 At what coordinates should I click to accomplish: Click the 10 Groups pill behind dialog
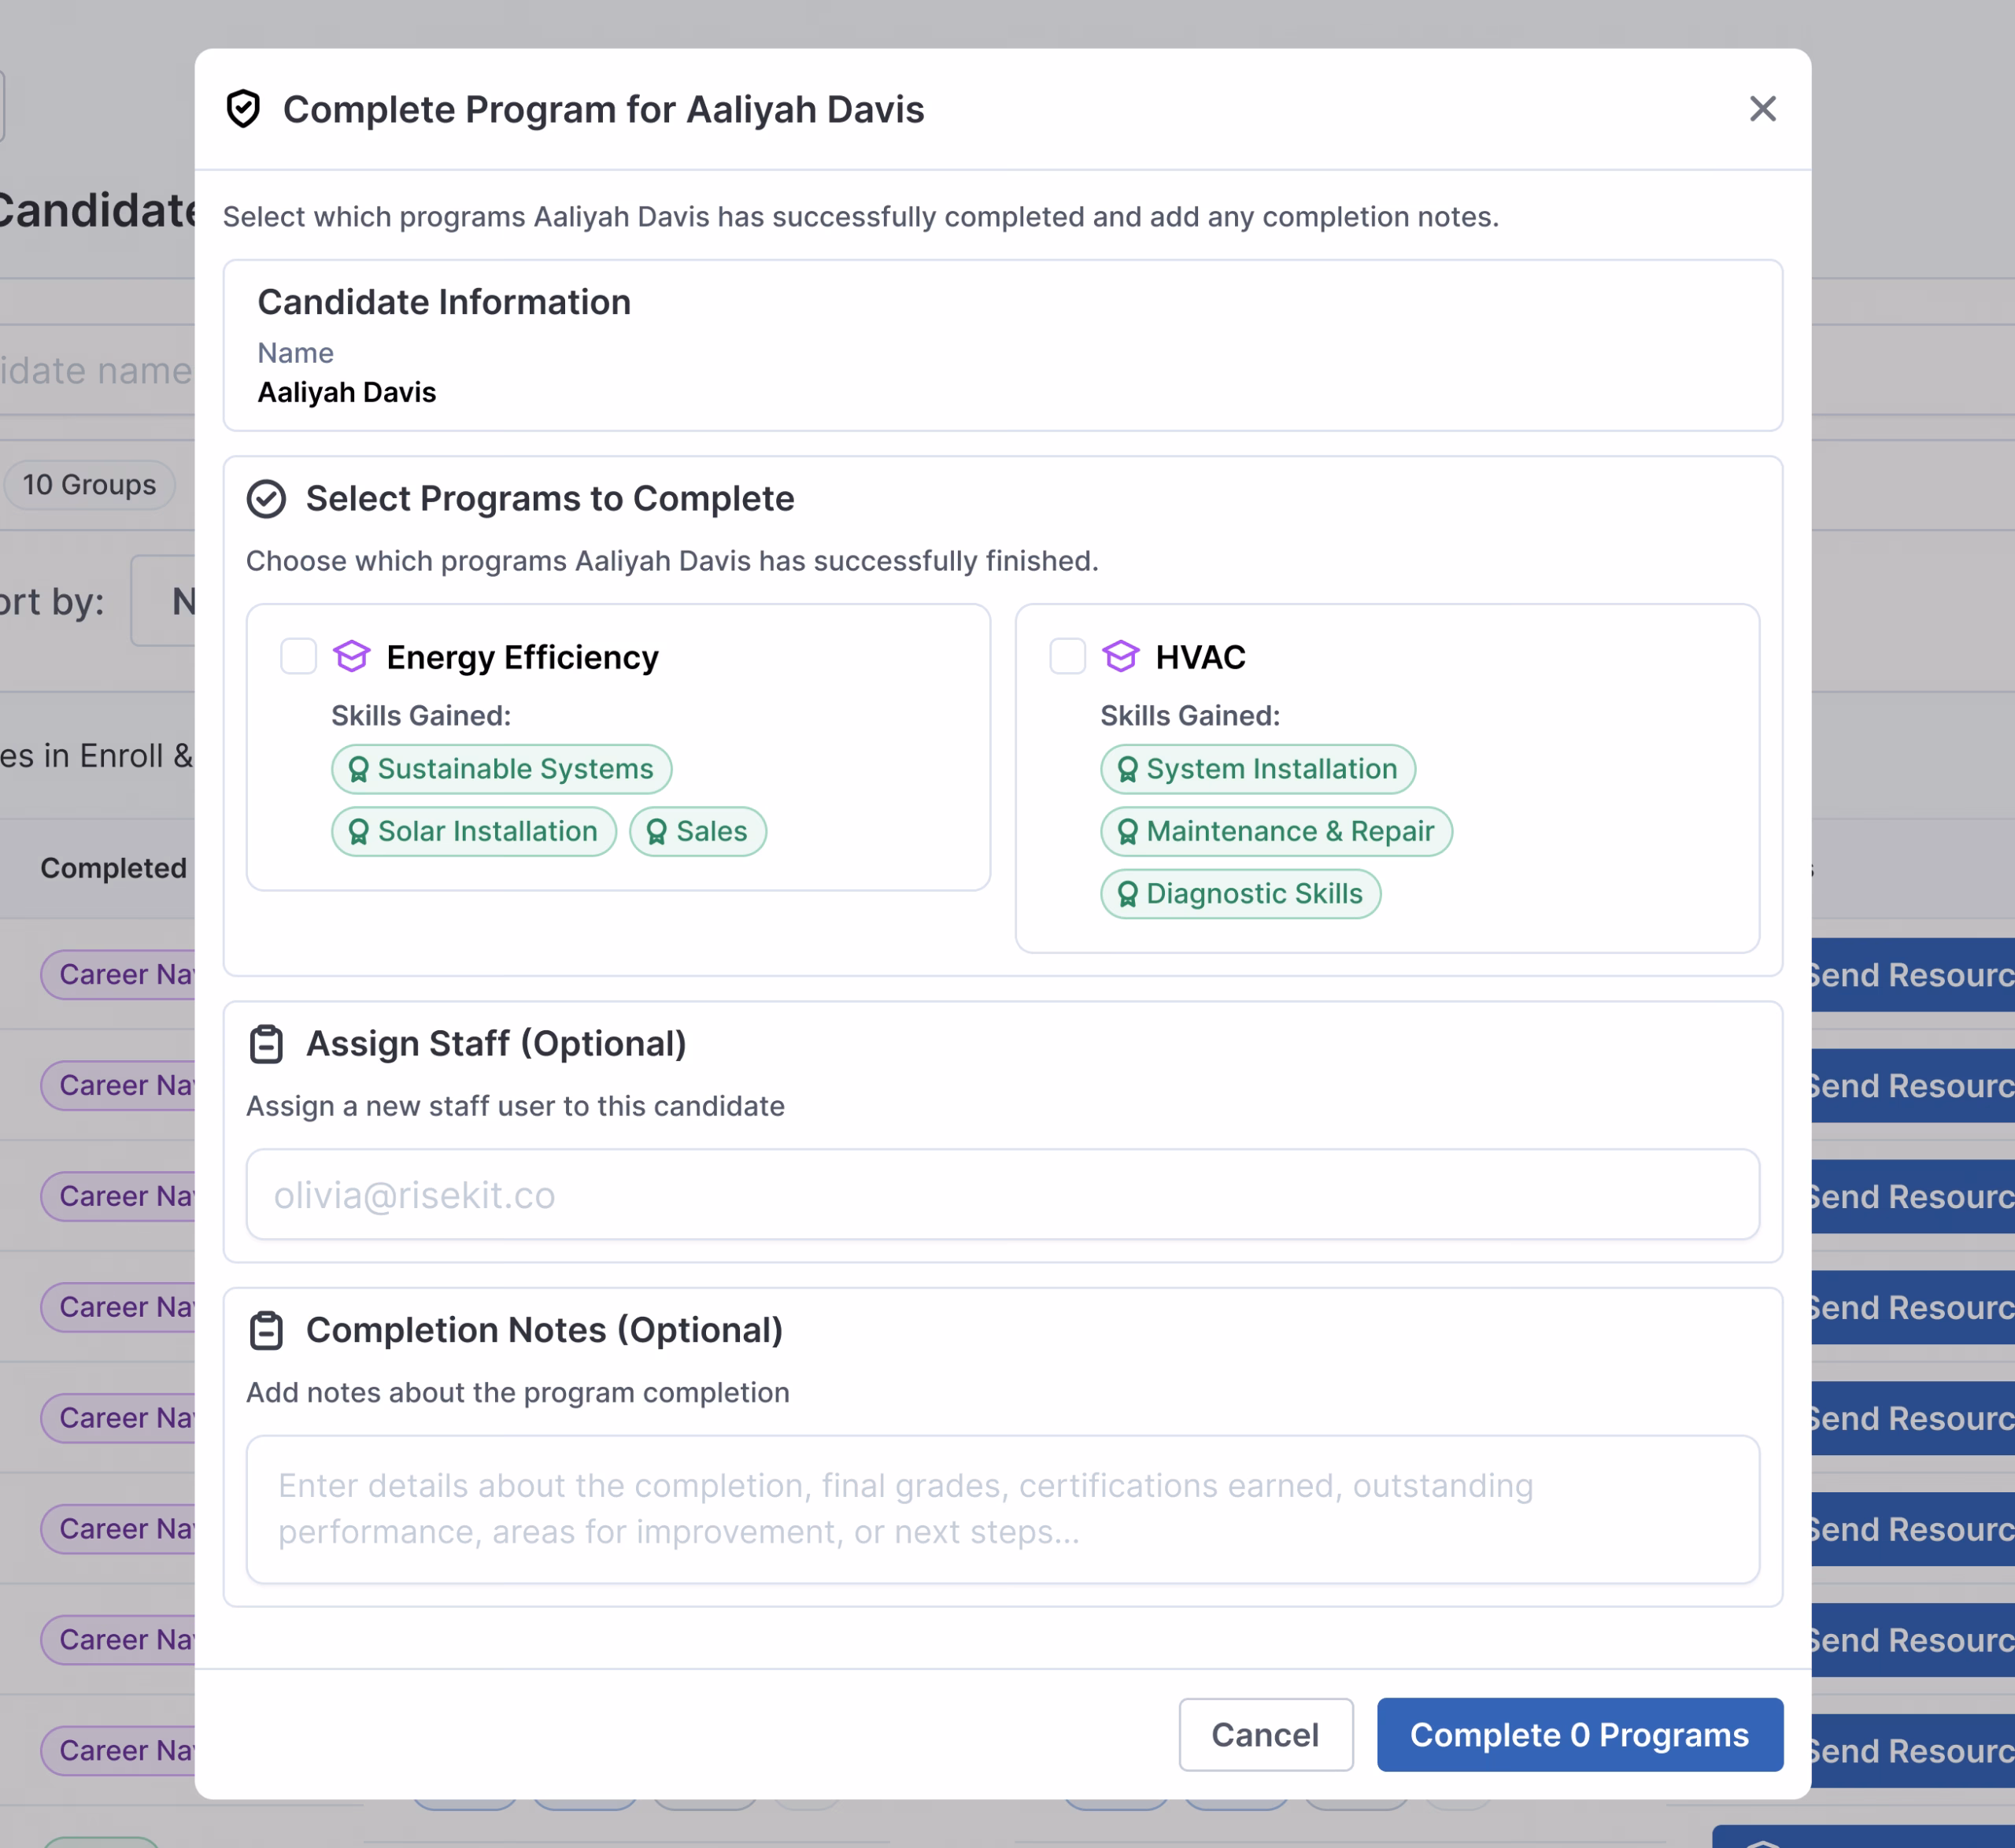(90, 485)
